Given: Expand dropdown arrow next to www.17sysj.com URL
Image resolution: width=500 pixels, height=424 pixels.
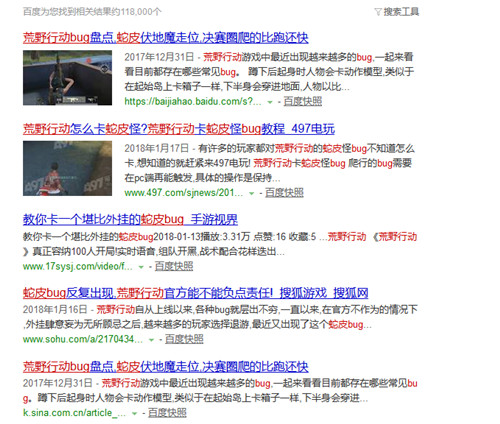Looking at the screenshot, I should (141, 267).
